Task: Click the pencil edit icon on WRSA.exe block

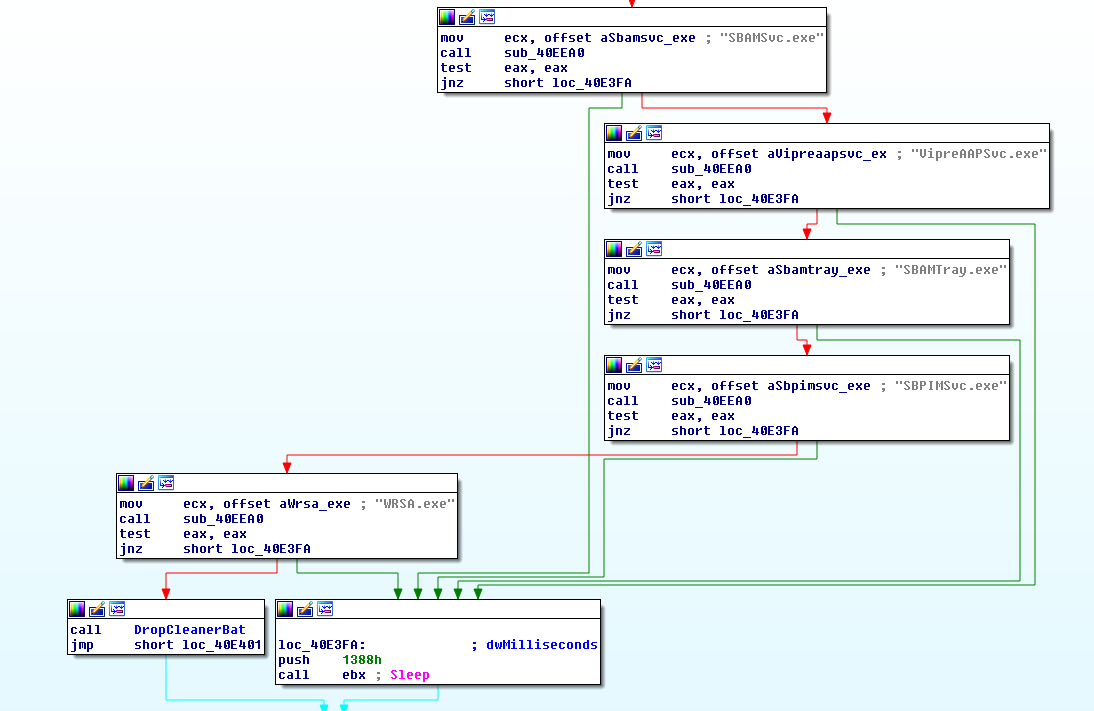Action: tap(146, 483)
